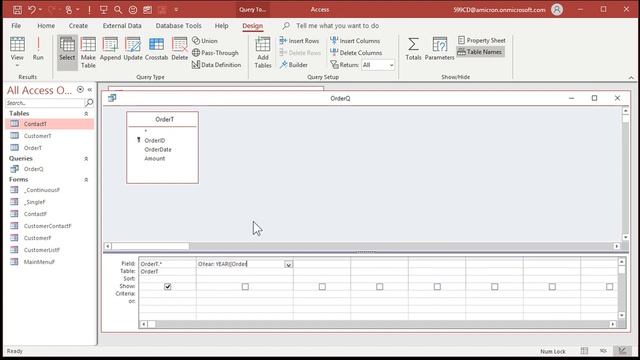Click Insert Columns in Query Setup
The image size is (640, 360).
[x=355, y=41]
